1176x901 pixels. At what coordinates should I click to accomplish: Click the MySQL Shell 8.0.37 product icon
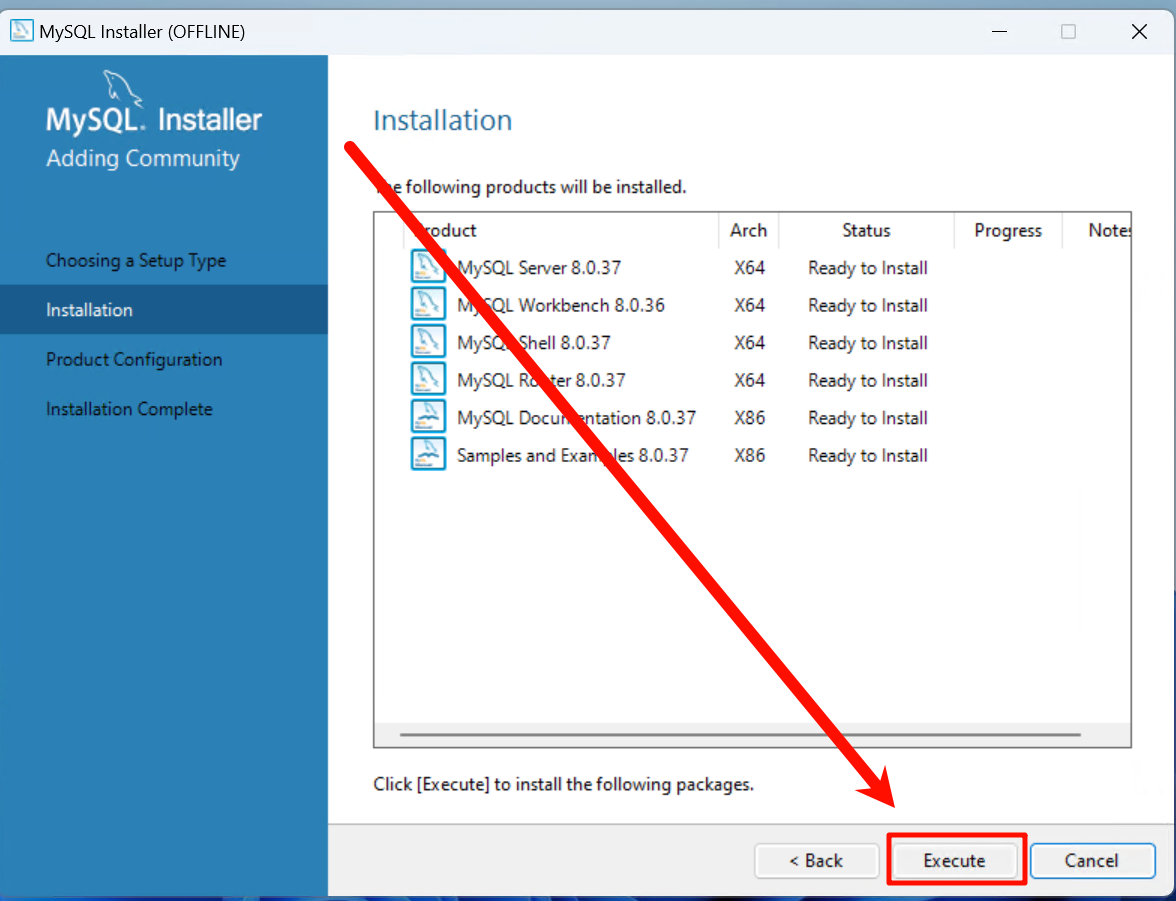click(x=428, y=341)
